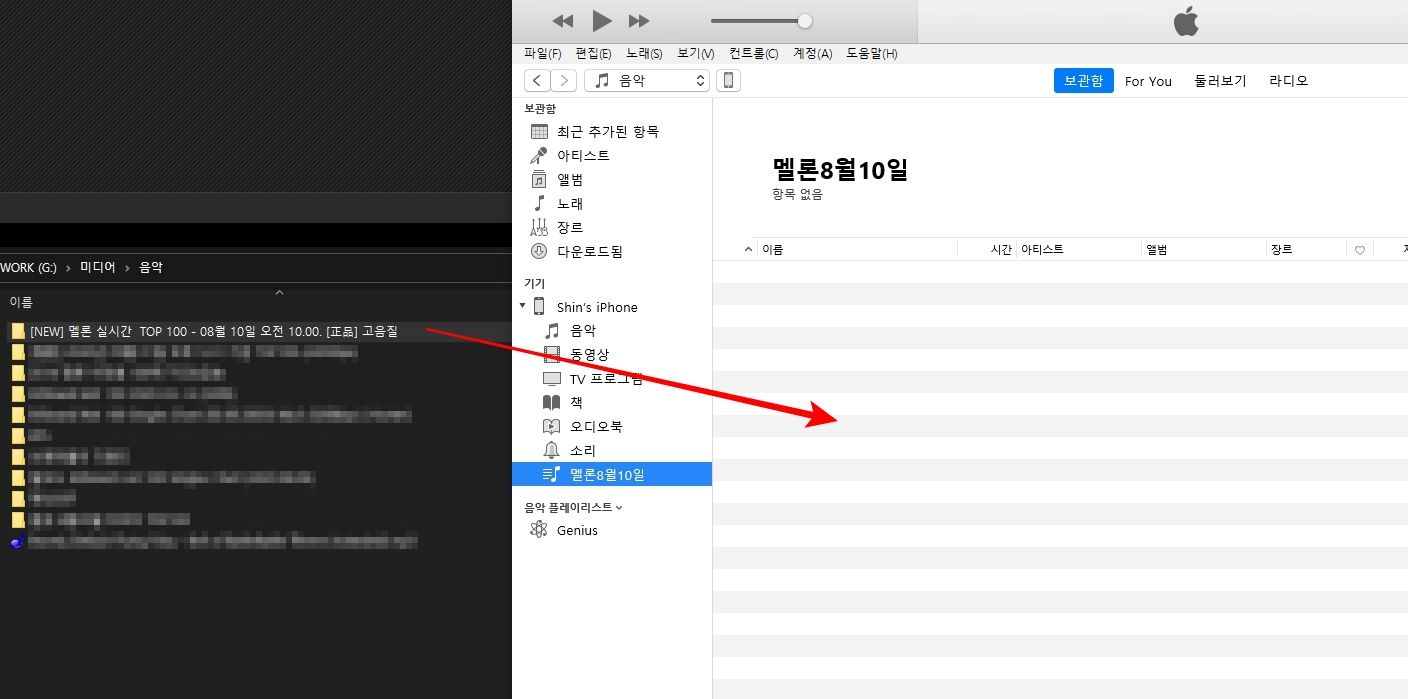Click the fast-forward next track button

pyautogui.click(x=639, y=21)
